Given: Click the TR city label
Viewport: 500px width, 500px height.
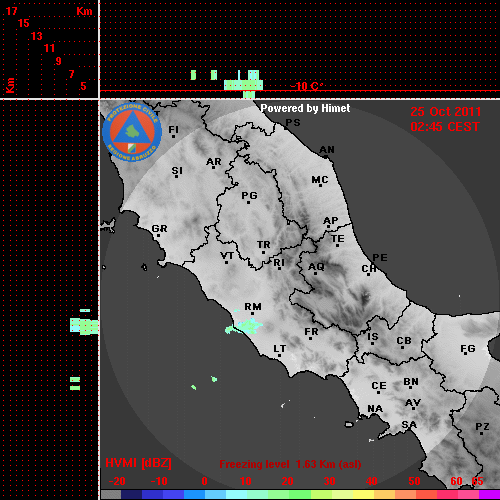Looking at the screenshot, I should point(263,245).
